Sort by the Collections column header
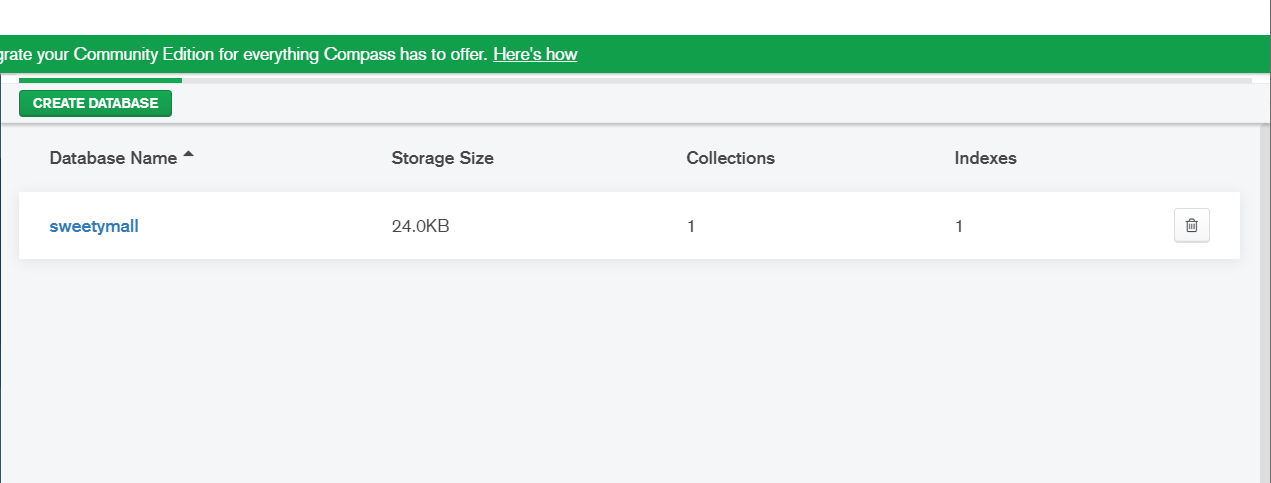Image resolution: width=1271 pixels, height=483 pixels. coord(730,158)
